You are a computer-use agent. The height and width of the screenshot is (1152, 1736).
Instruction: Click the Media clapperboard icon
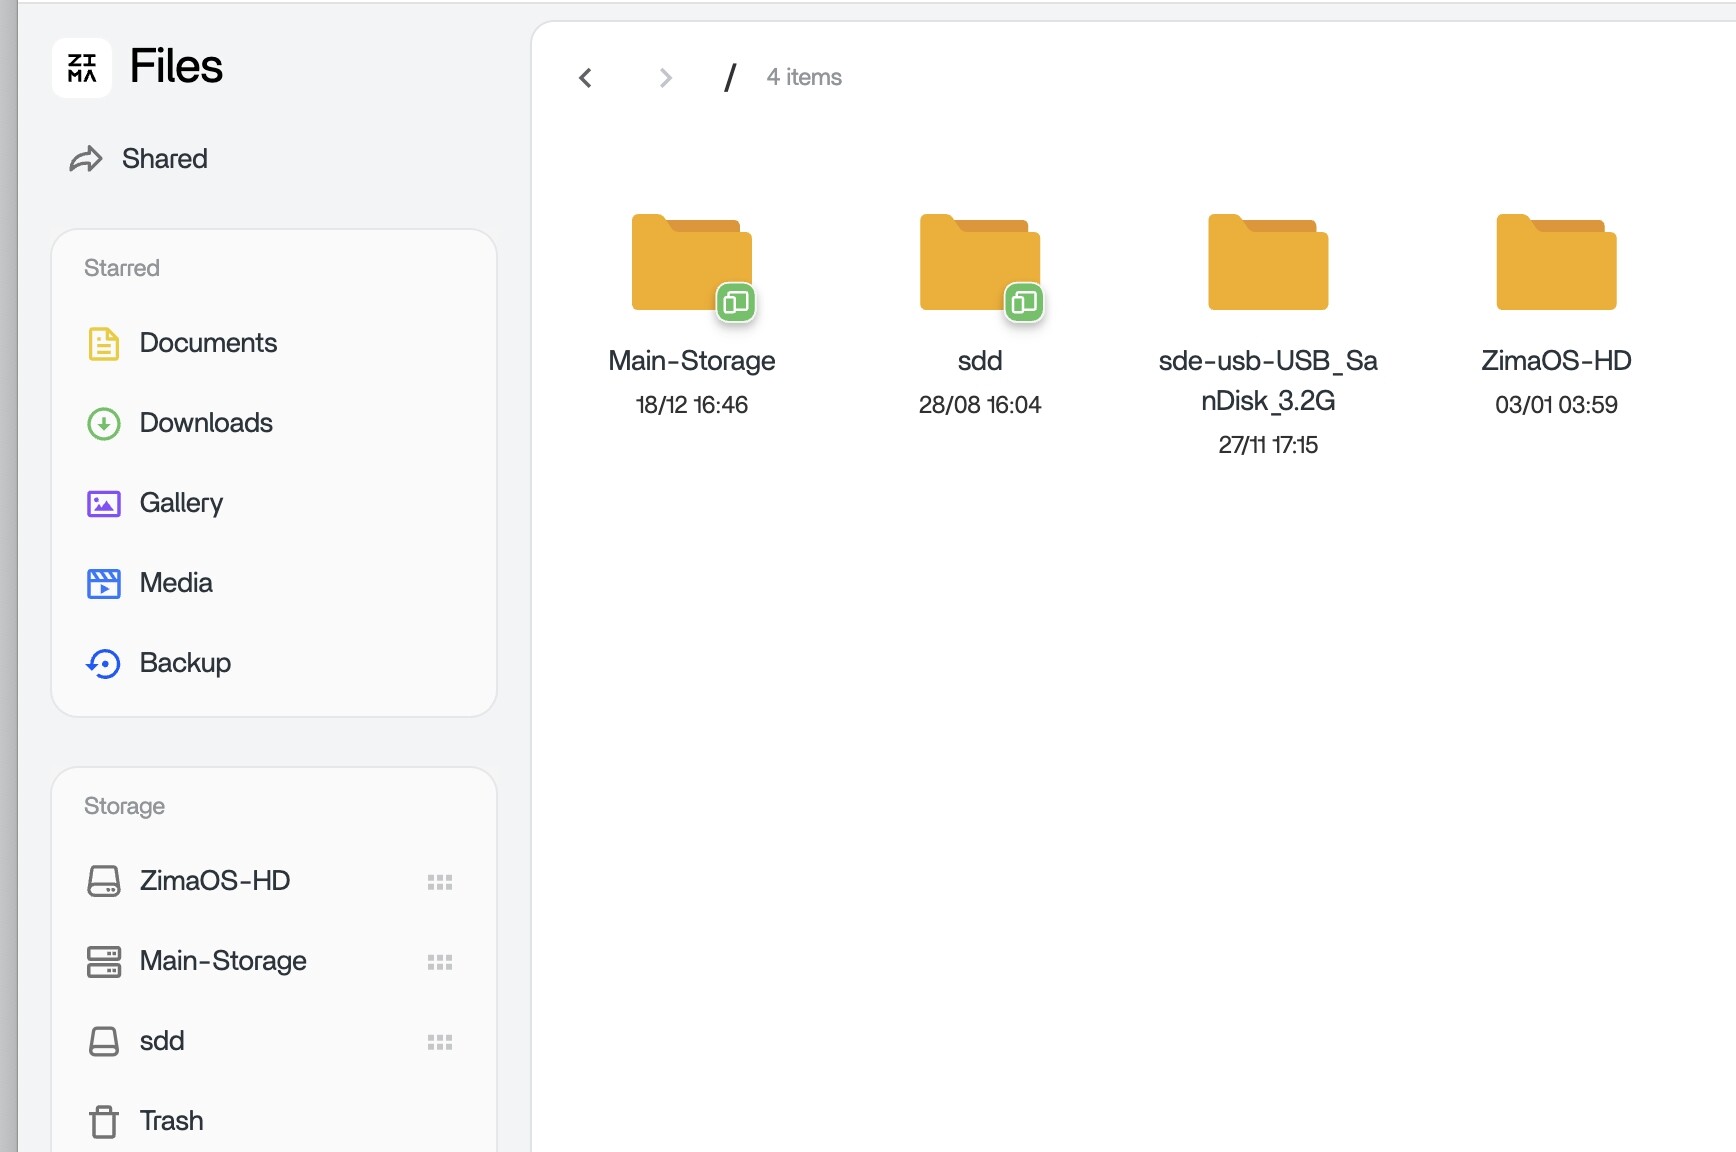coord(104,584)
